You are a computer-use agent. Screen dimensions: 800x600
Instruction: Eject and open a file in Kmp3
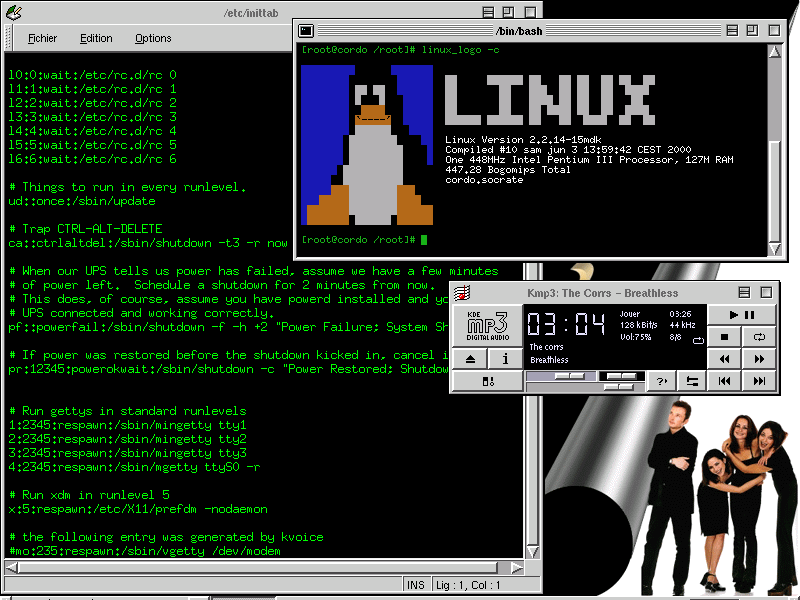tap(470, 359)
